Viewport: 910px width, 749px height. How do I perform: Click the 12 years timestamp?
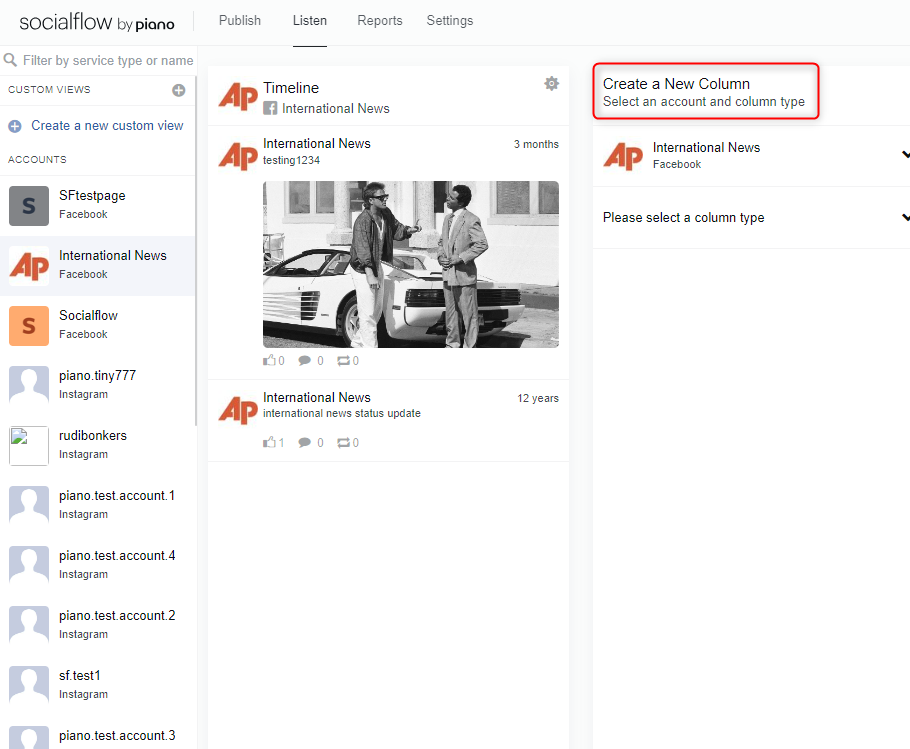click(x=538, y=399)
